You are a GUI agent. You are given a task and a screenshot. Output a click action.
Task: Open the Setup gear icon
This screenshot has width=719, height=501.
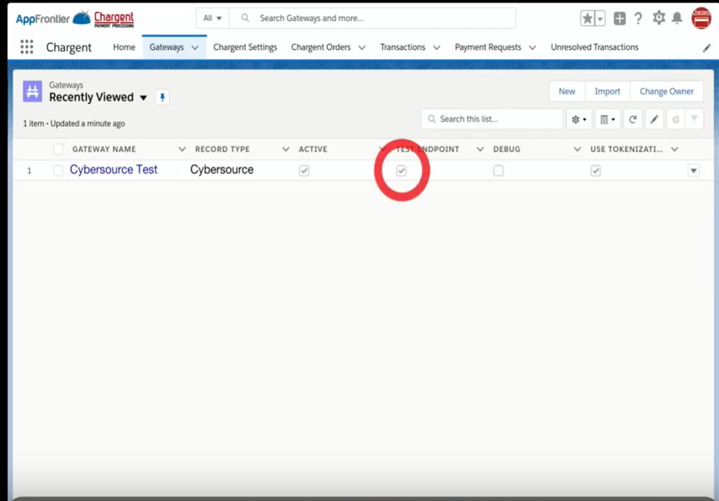coord(658,18)
